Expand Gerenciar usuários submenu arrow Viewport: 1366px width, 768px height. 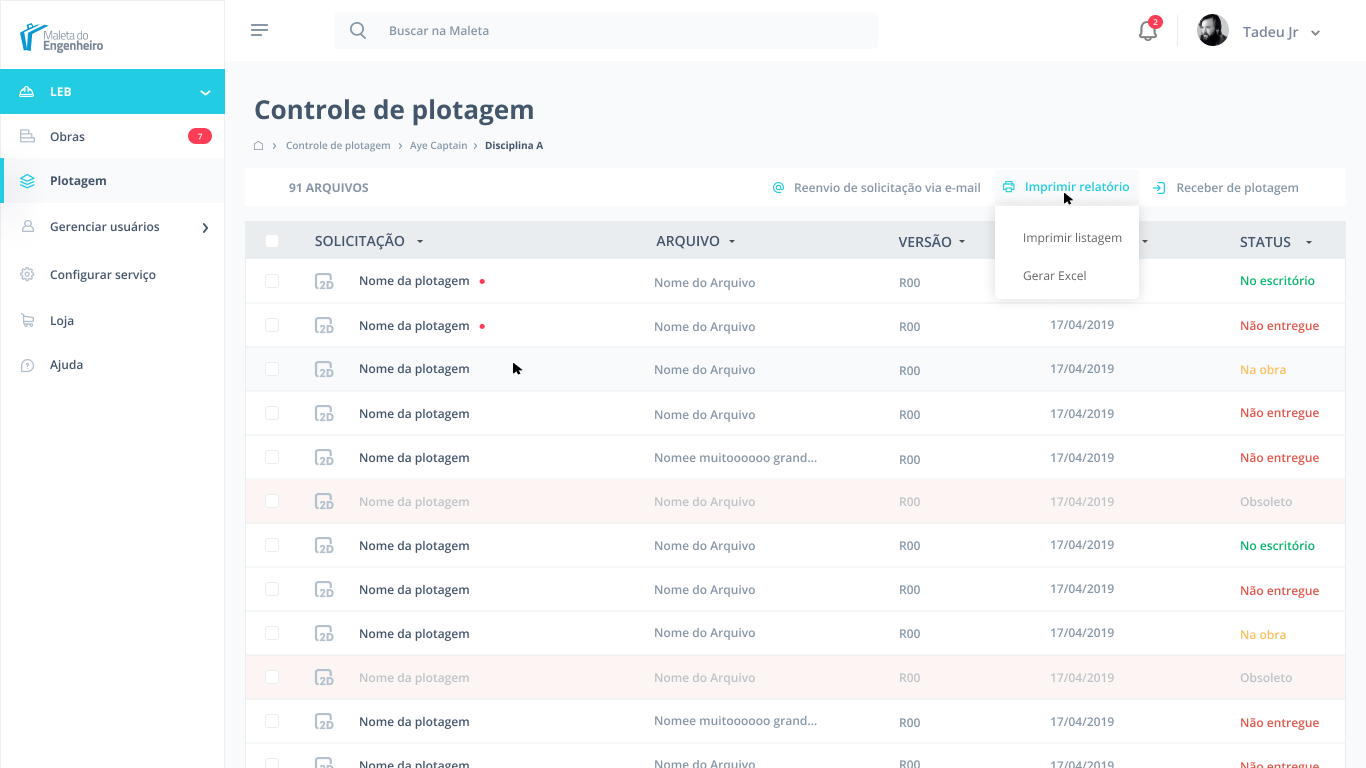205,228
